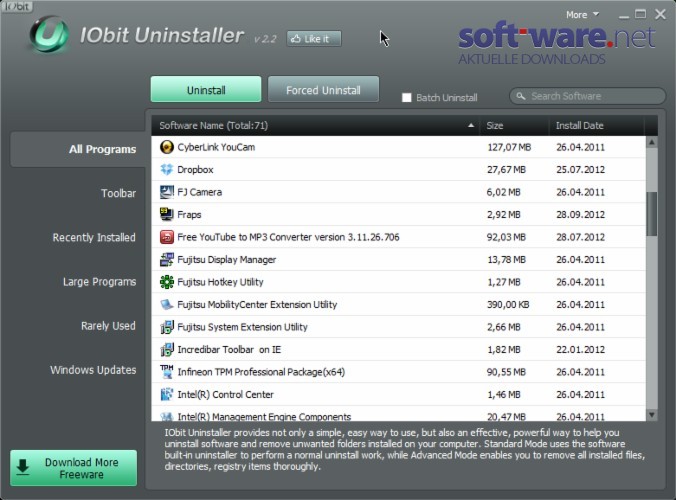The width and height of the screenshot is (676, 500).
Task: Open the Windows Updates category
Action: coord(93,370)
